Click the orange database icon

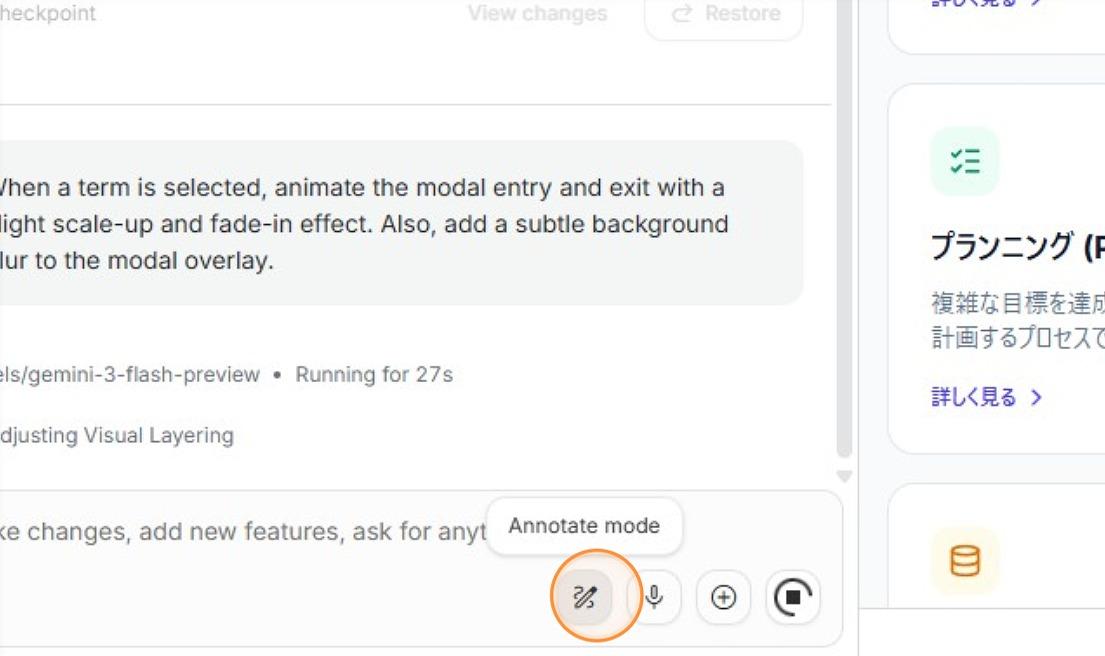tap(964, 561)
